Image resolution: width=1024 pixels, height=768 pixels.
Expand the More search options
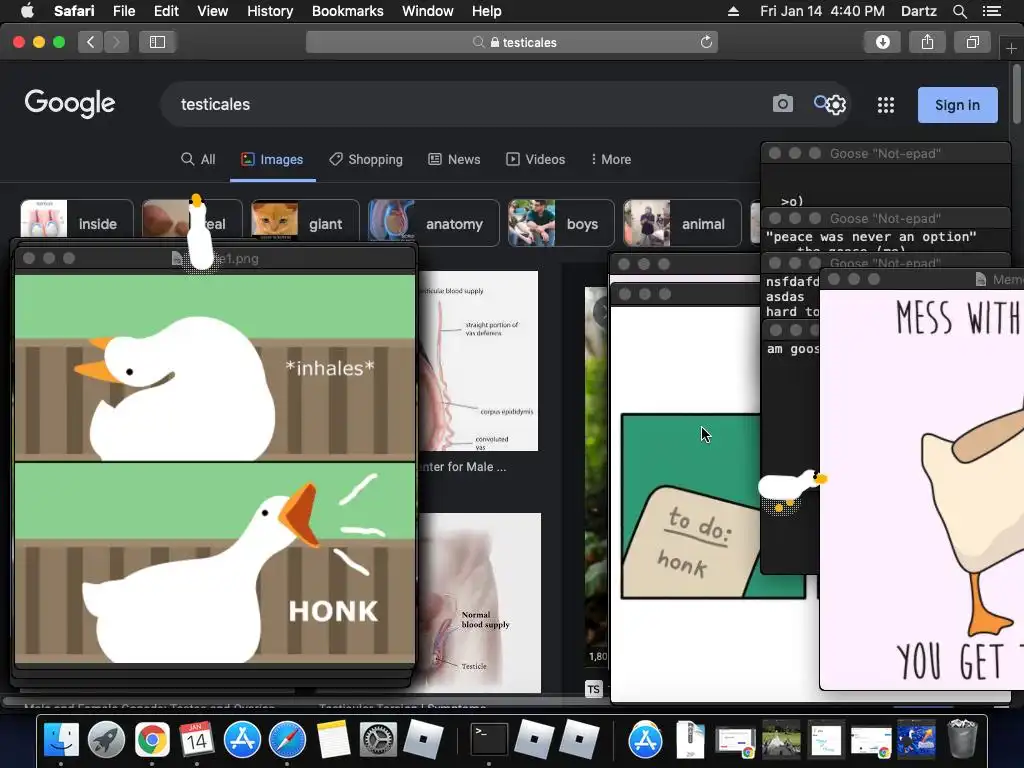[611, 159]
